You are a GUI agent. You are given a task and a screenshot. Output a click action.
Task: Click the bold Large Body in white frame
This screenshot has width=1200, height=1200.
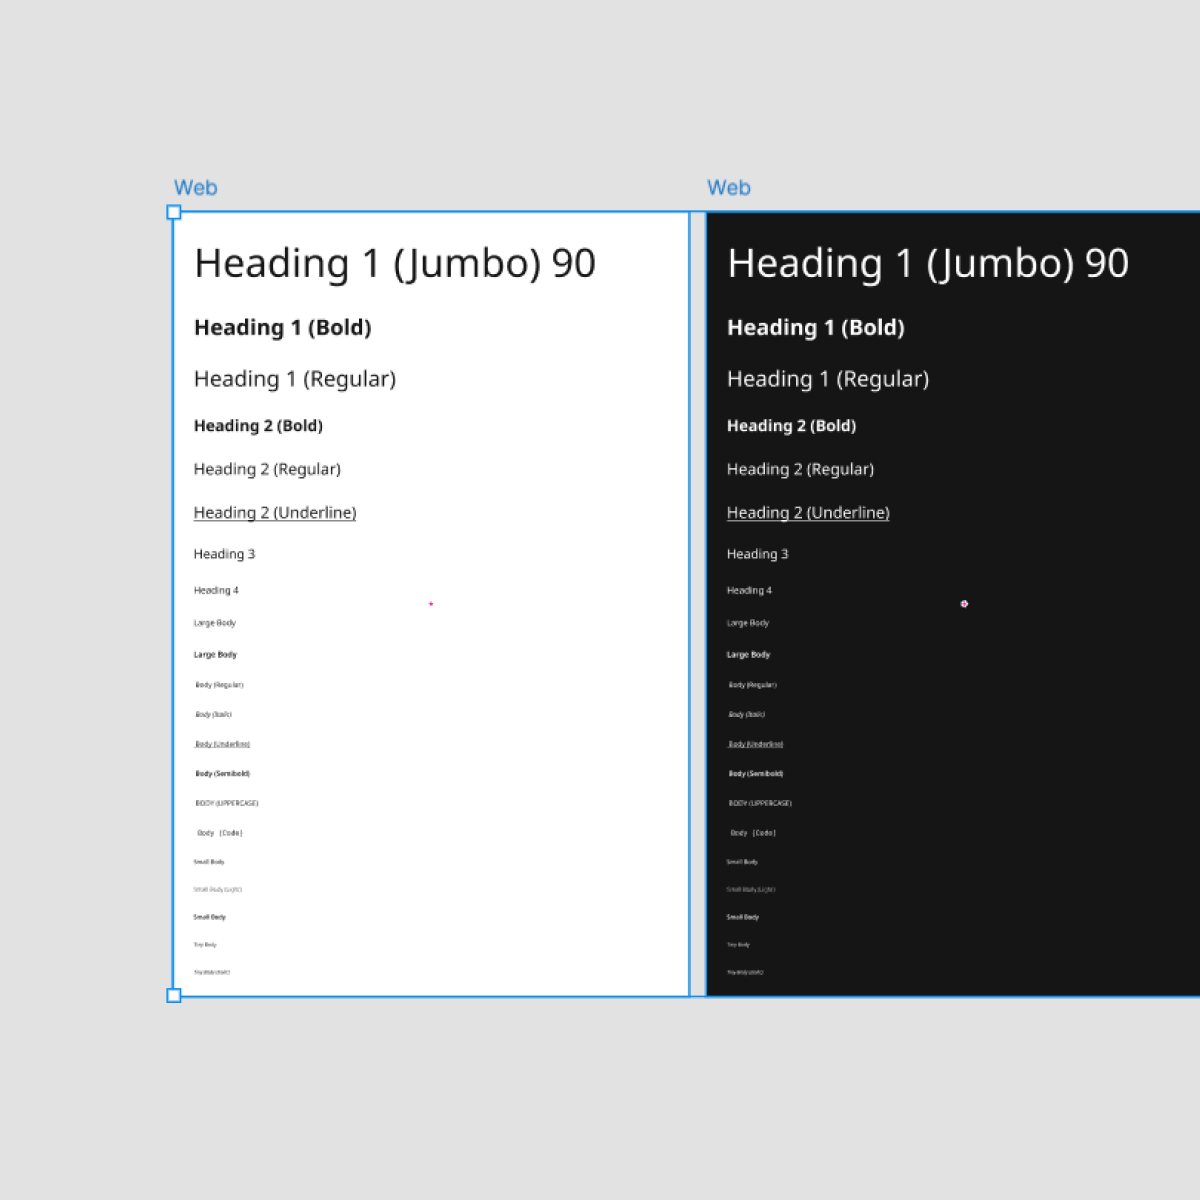click(215, 655)
